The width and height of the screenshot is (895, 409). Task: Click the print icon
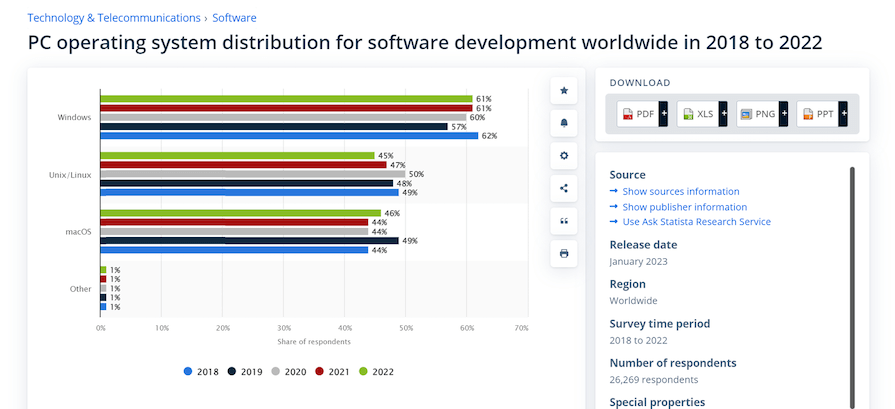click(x=563, y=253)
